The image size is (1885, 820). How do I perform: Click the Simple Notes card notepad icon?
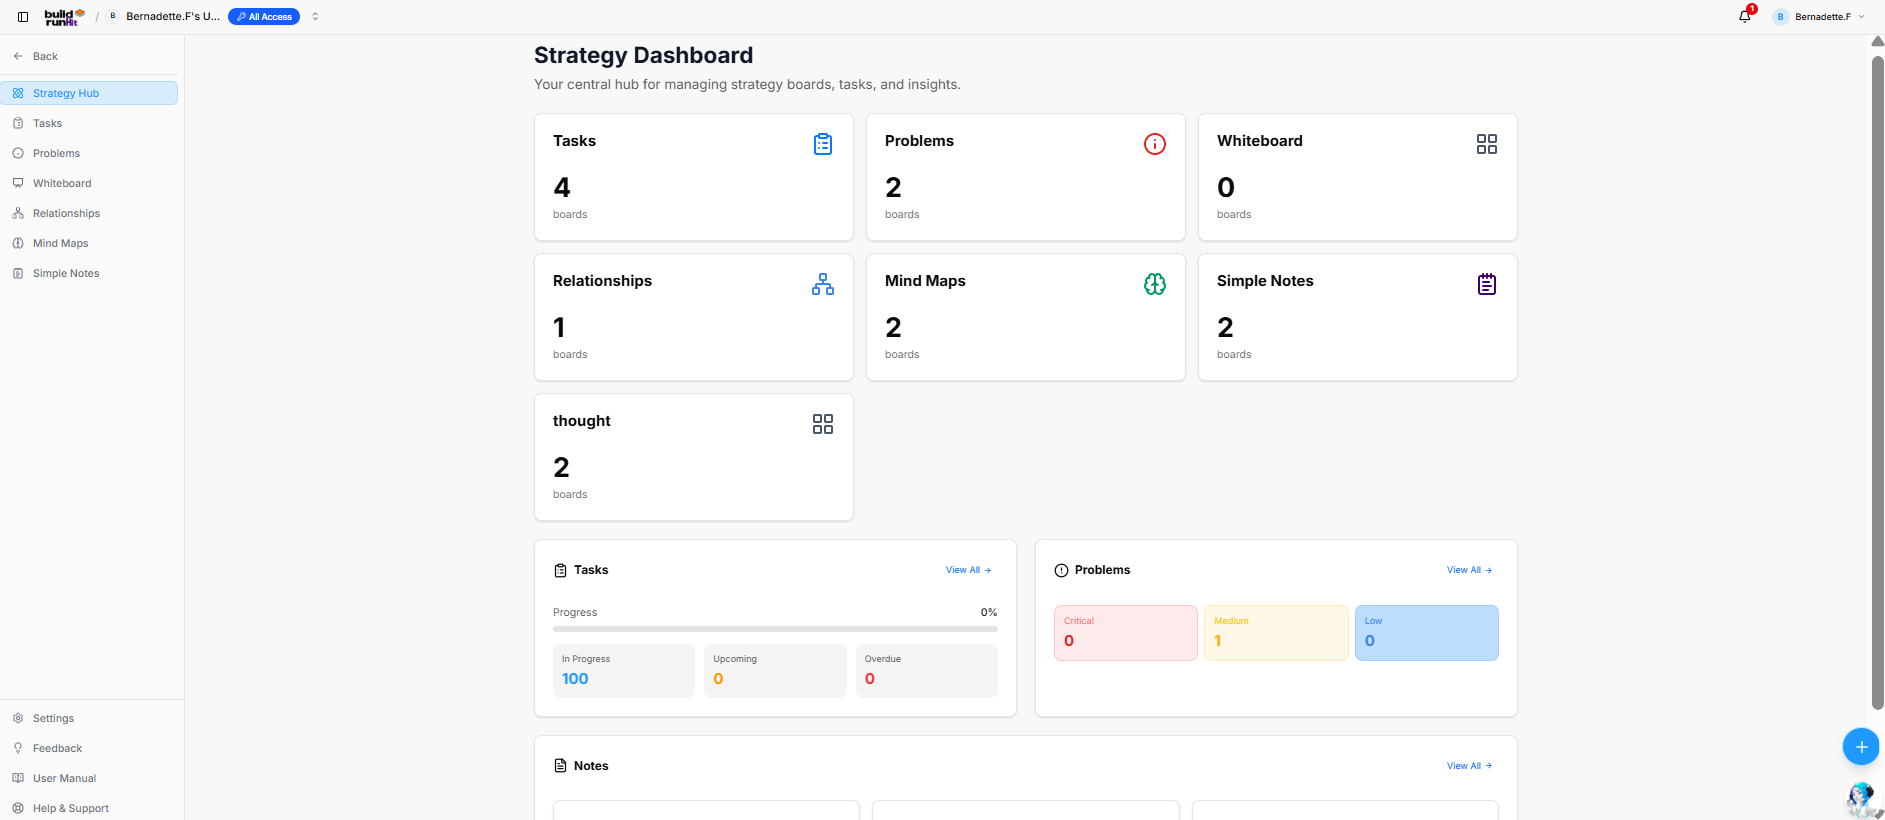[1487, 284]
